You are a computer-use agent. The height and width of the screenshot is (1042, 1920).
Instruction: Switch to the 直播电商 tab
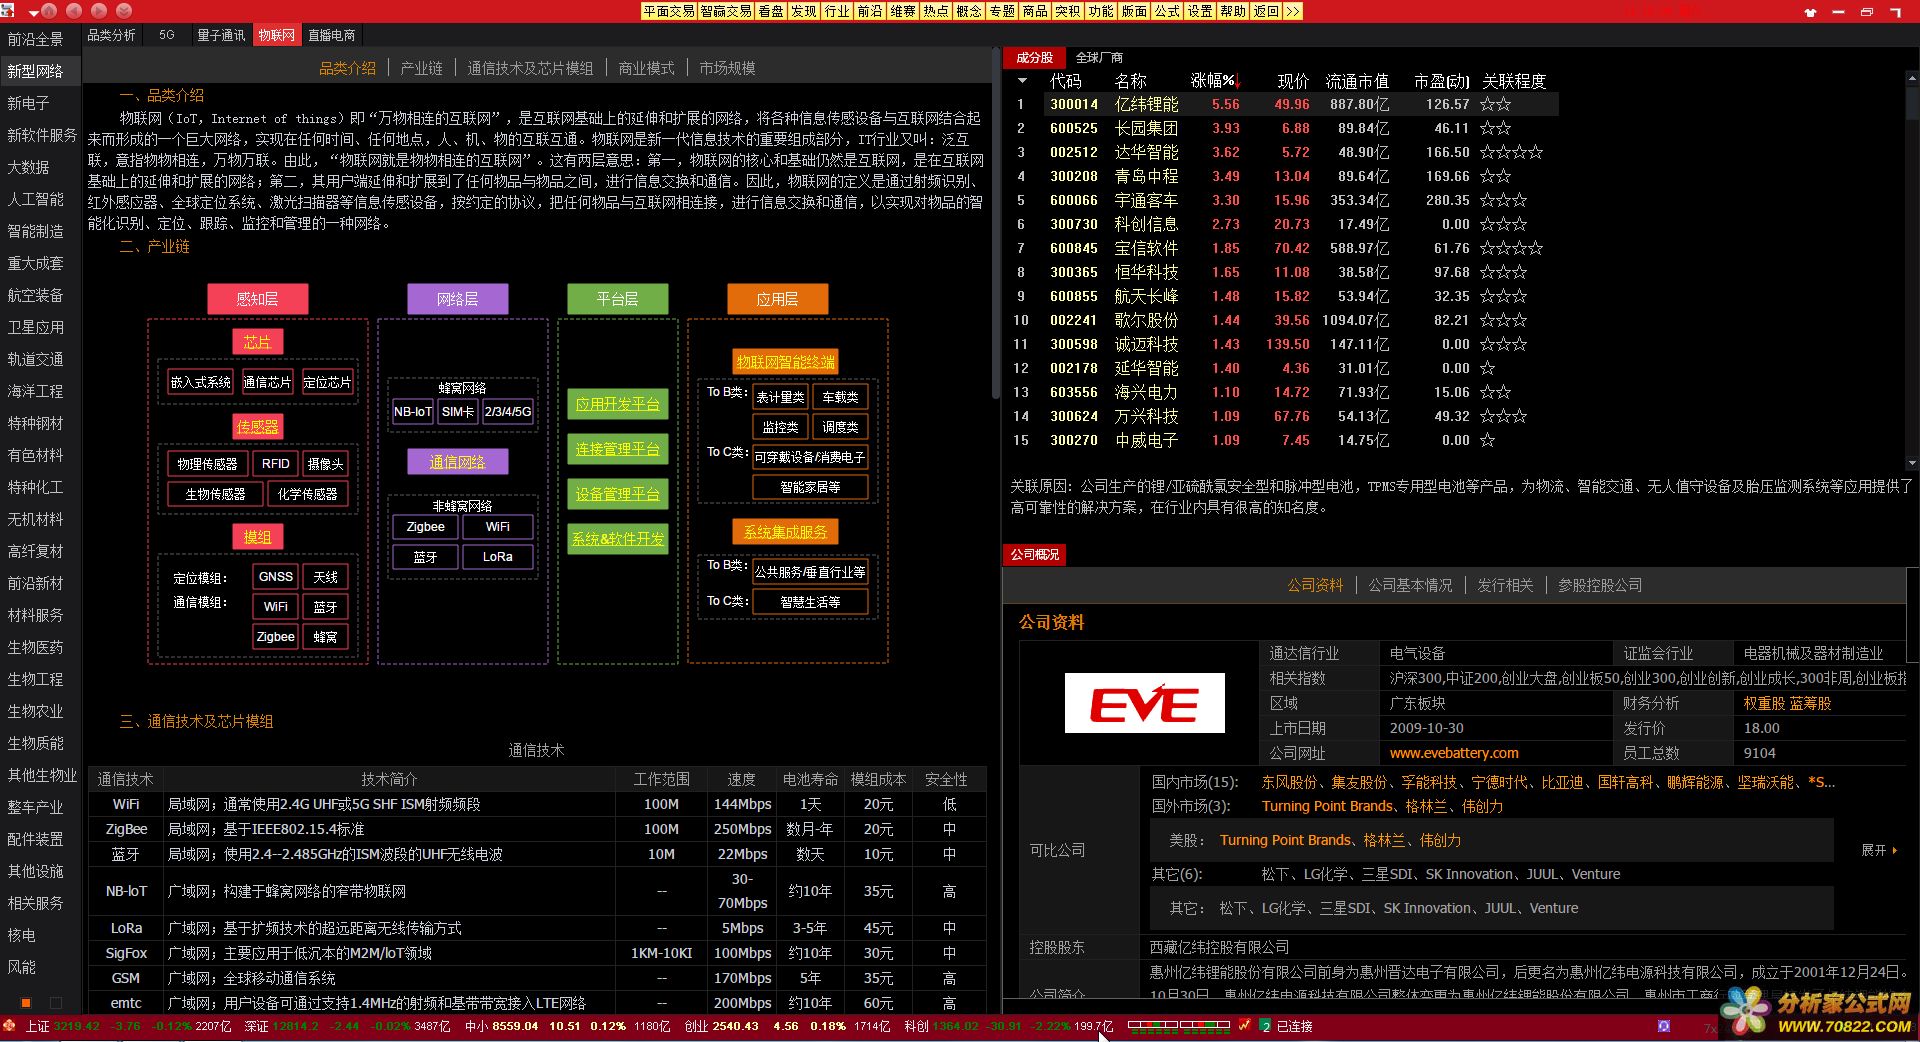click(x=332, y=35)
